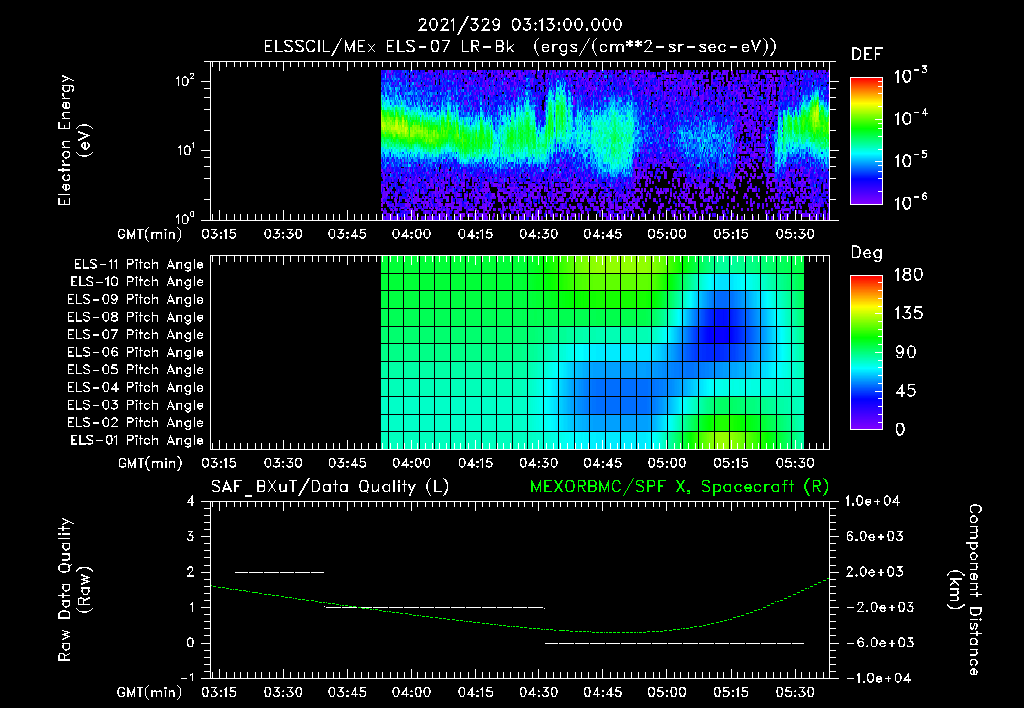Pick the Deg pitch angle color scale bar
The image size is (1024, 708).
866,352
